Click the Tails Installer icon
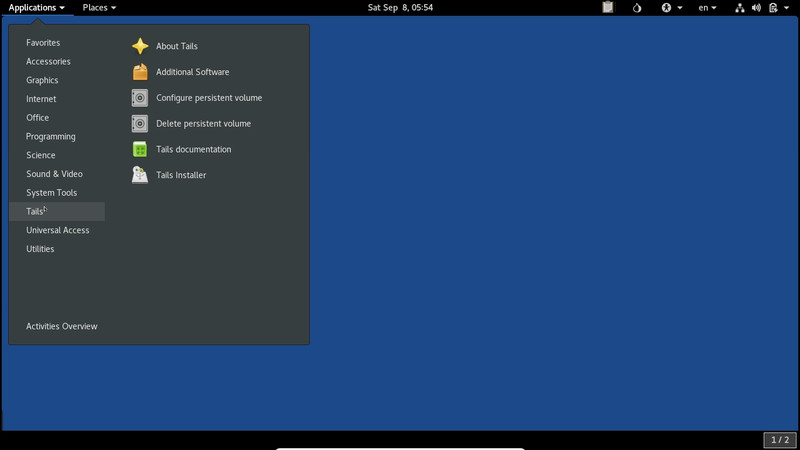The width and height of the screenshot is (800, 450). coord(140,175)
